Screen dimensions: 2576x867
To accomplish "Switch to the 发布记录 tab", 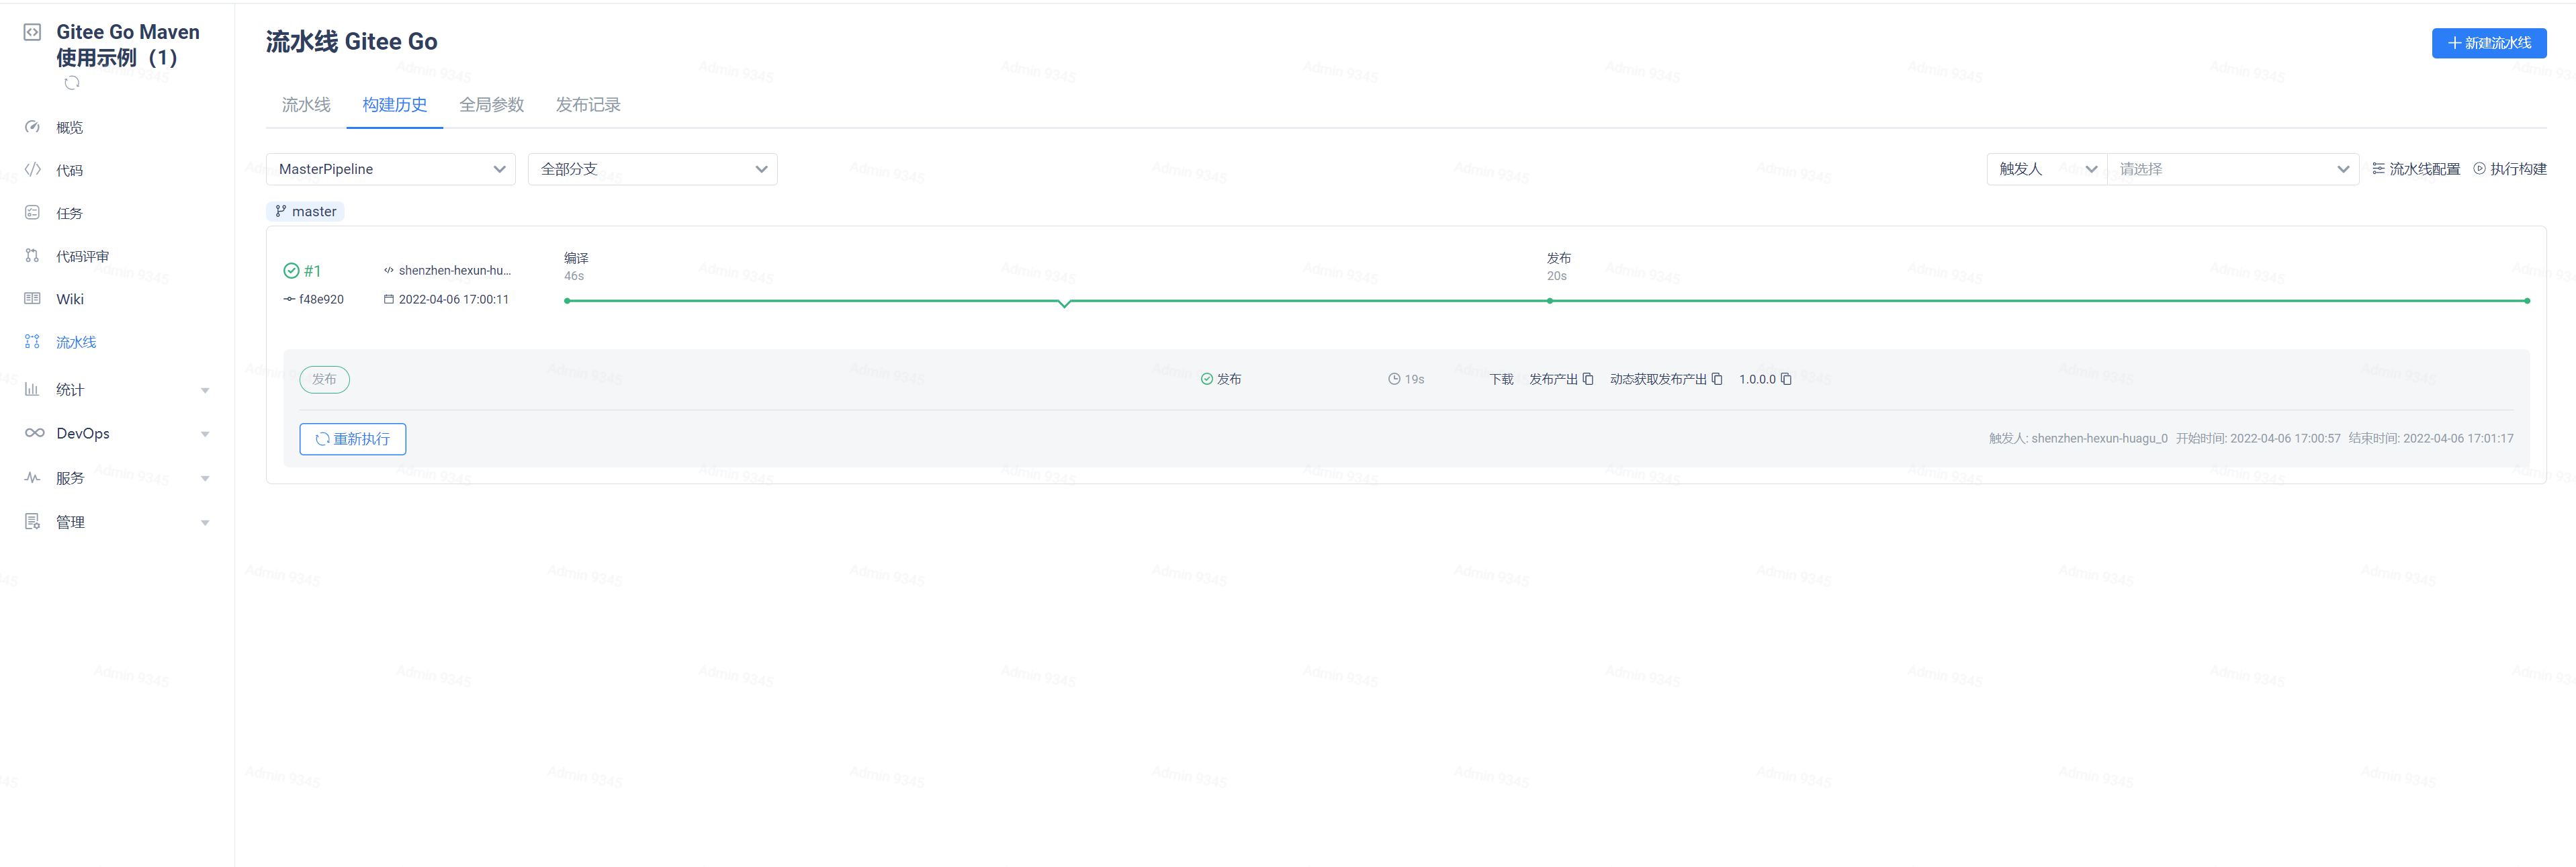I will point(588,105).
